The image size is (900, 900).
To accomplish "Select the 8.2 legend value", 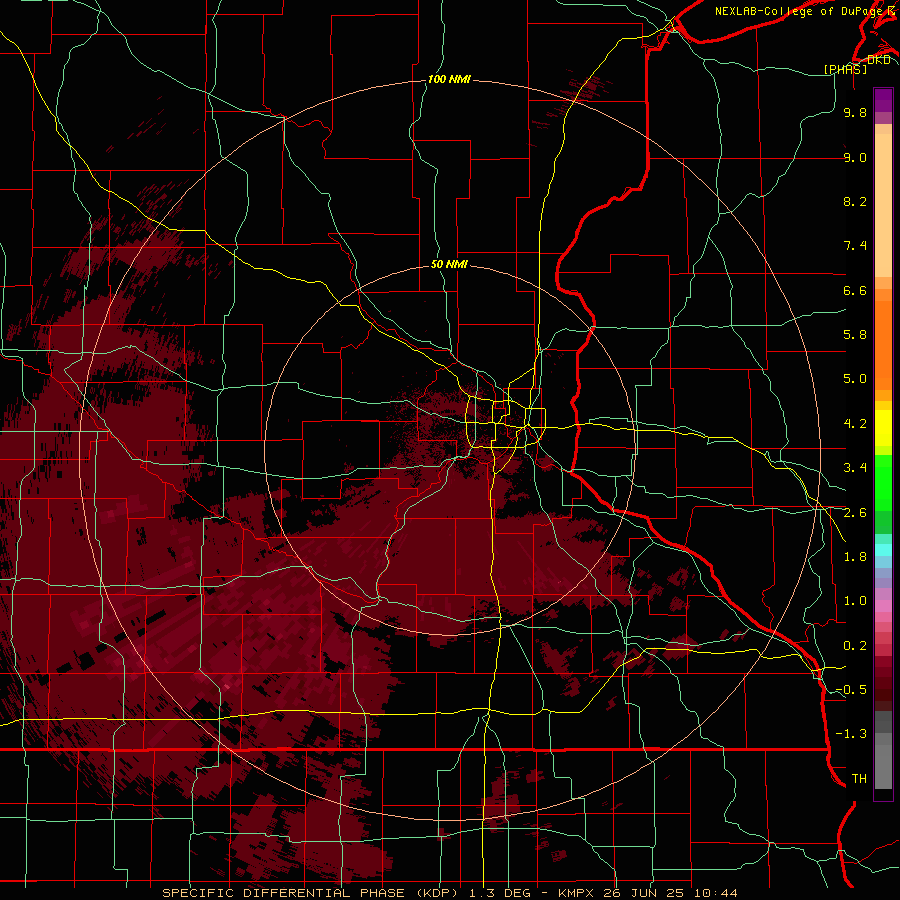I will [855, 201].
